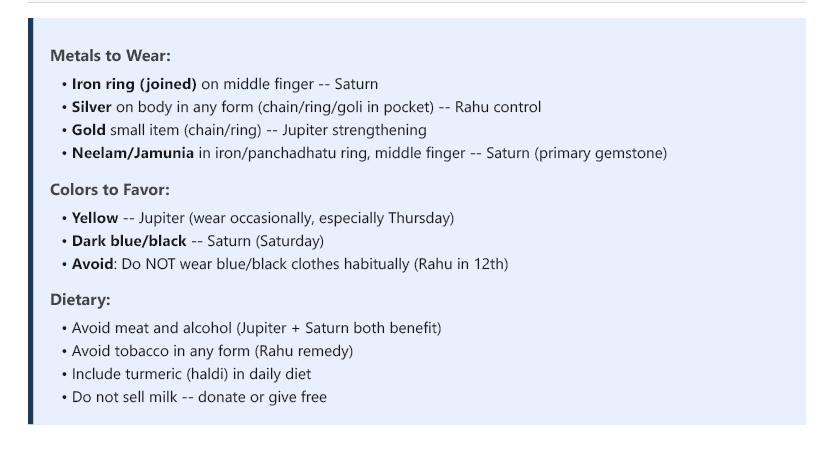The image size is (835, 457).
Task: Click 'Avoid meat and alcohol' line
Action: tap(256, 328)
